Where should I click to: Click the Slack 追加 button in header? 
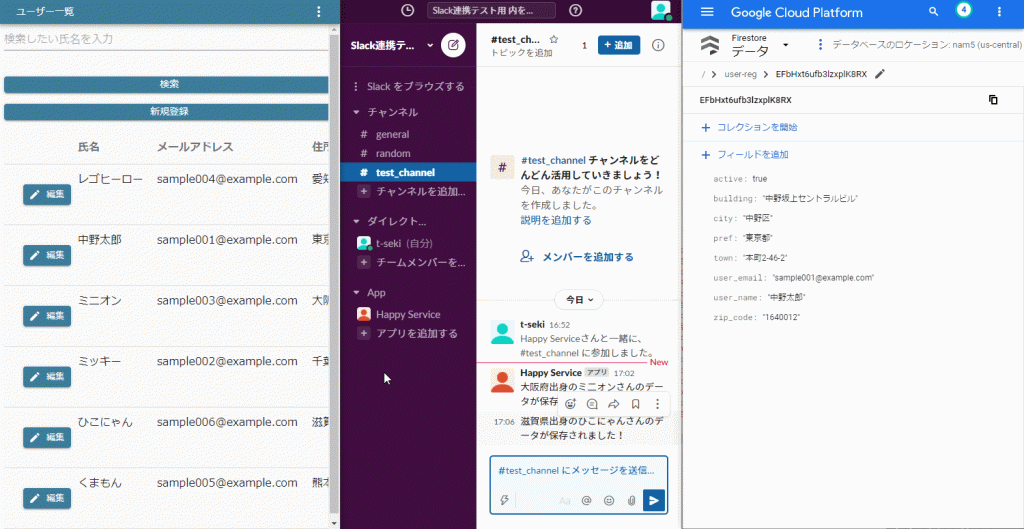pos(619,45)
